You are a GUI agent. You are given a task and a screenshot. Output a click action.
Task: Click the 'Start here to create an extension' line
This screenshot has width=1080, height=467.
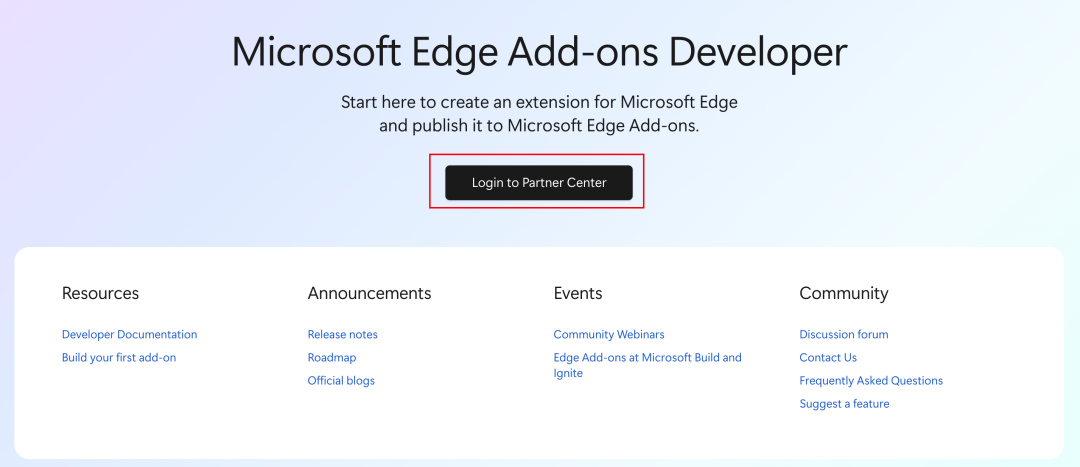tap(539, 102)
